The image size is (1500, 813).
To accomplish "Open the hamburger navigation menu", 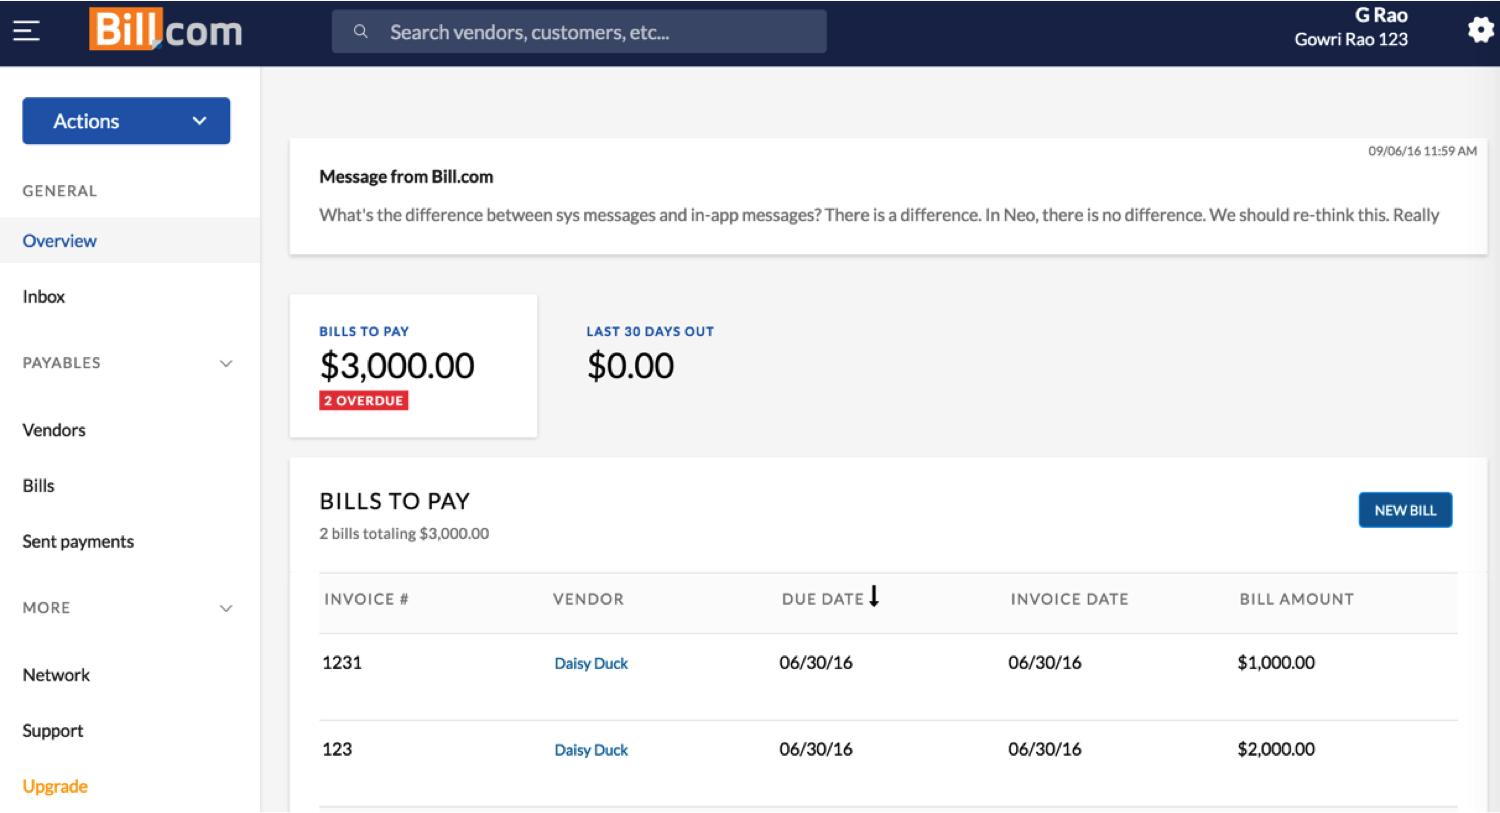I will [x=26, y=31].
